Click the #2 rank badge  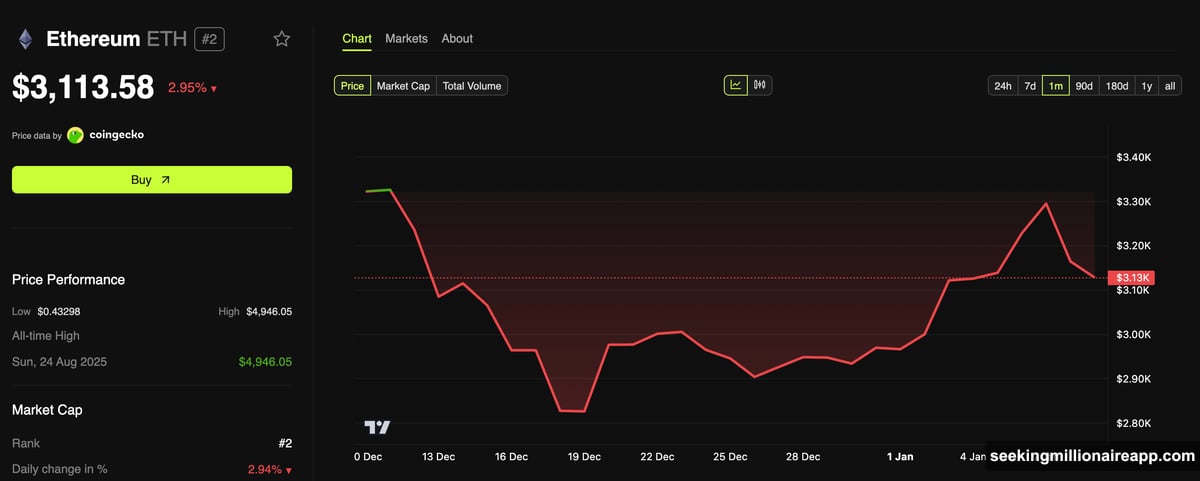209,39
